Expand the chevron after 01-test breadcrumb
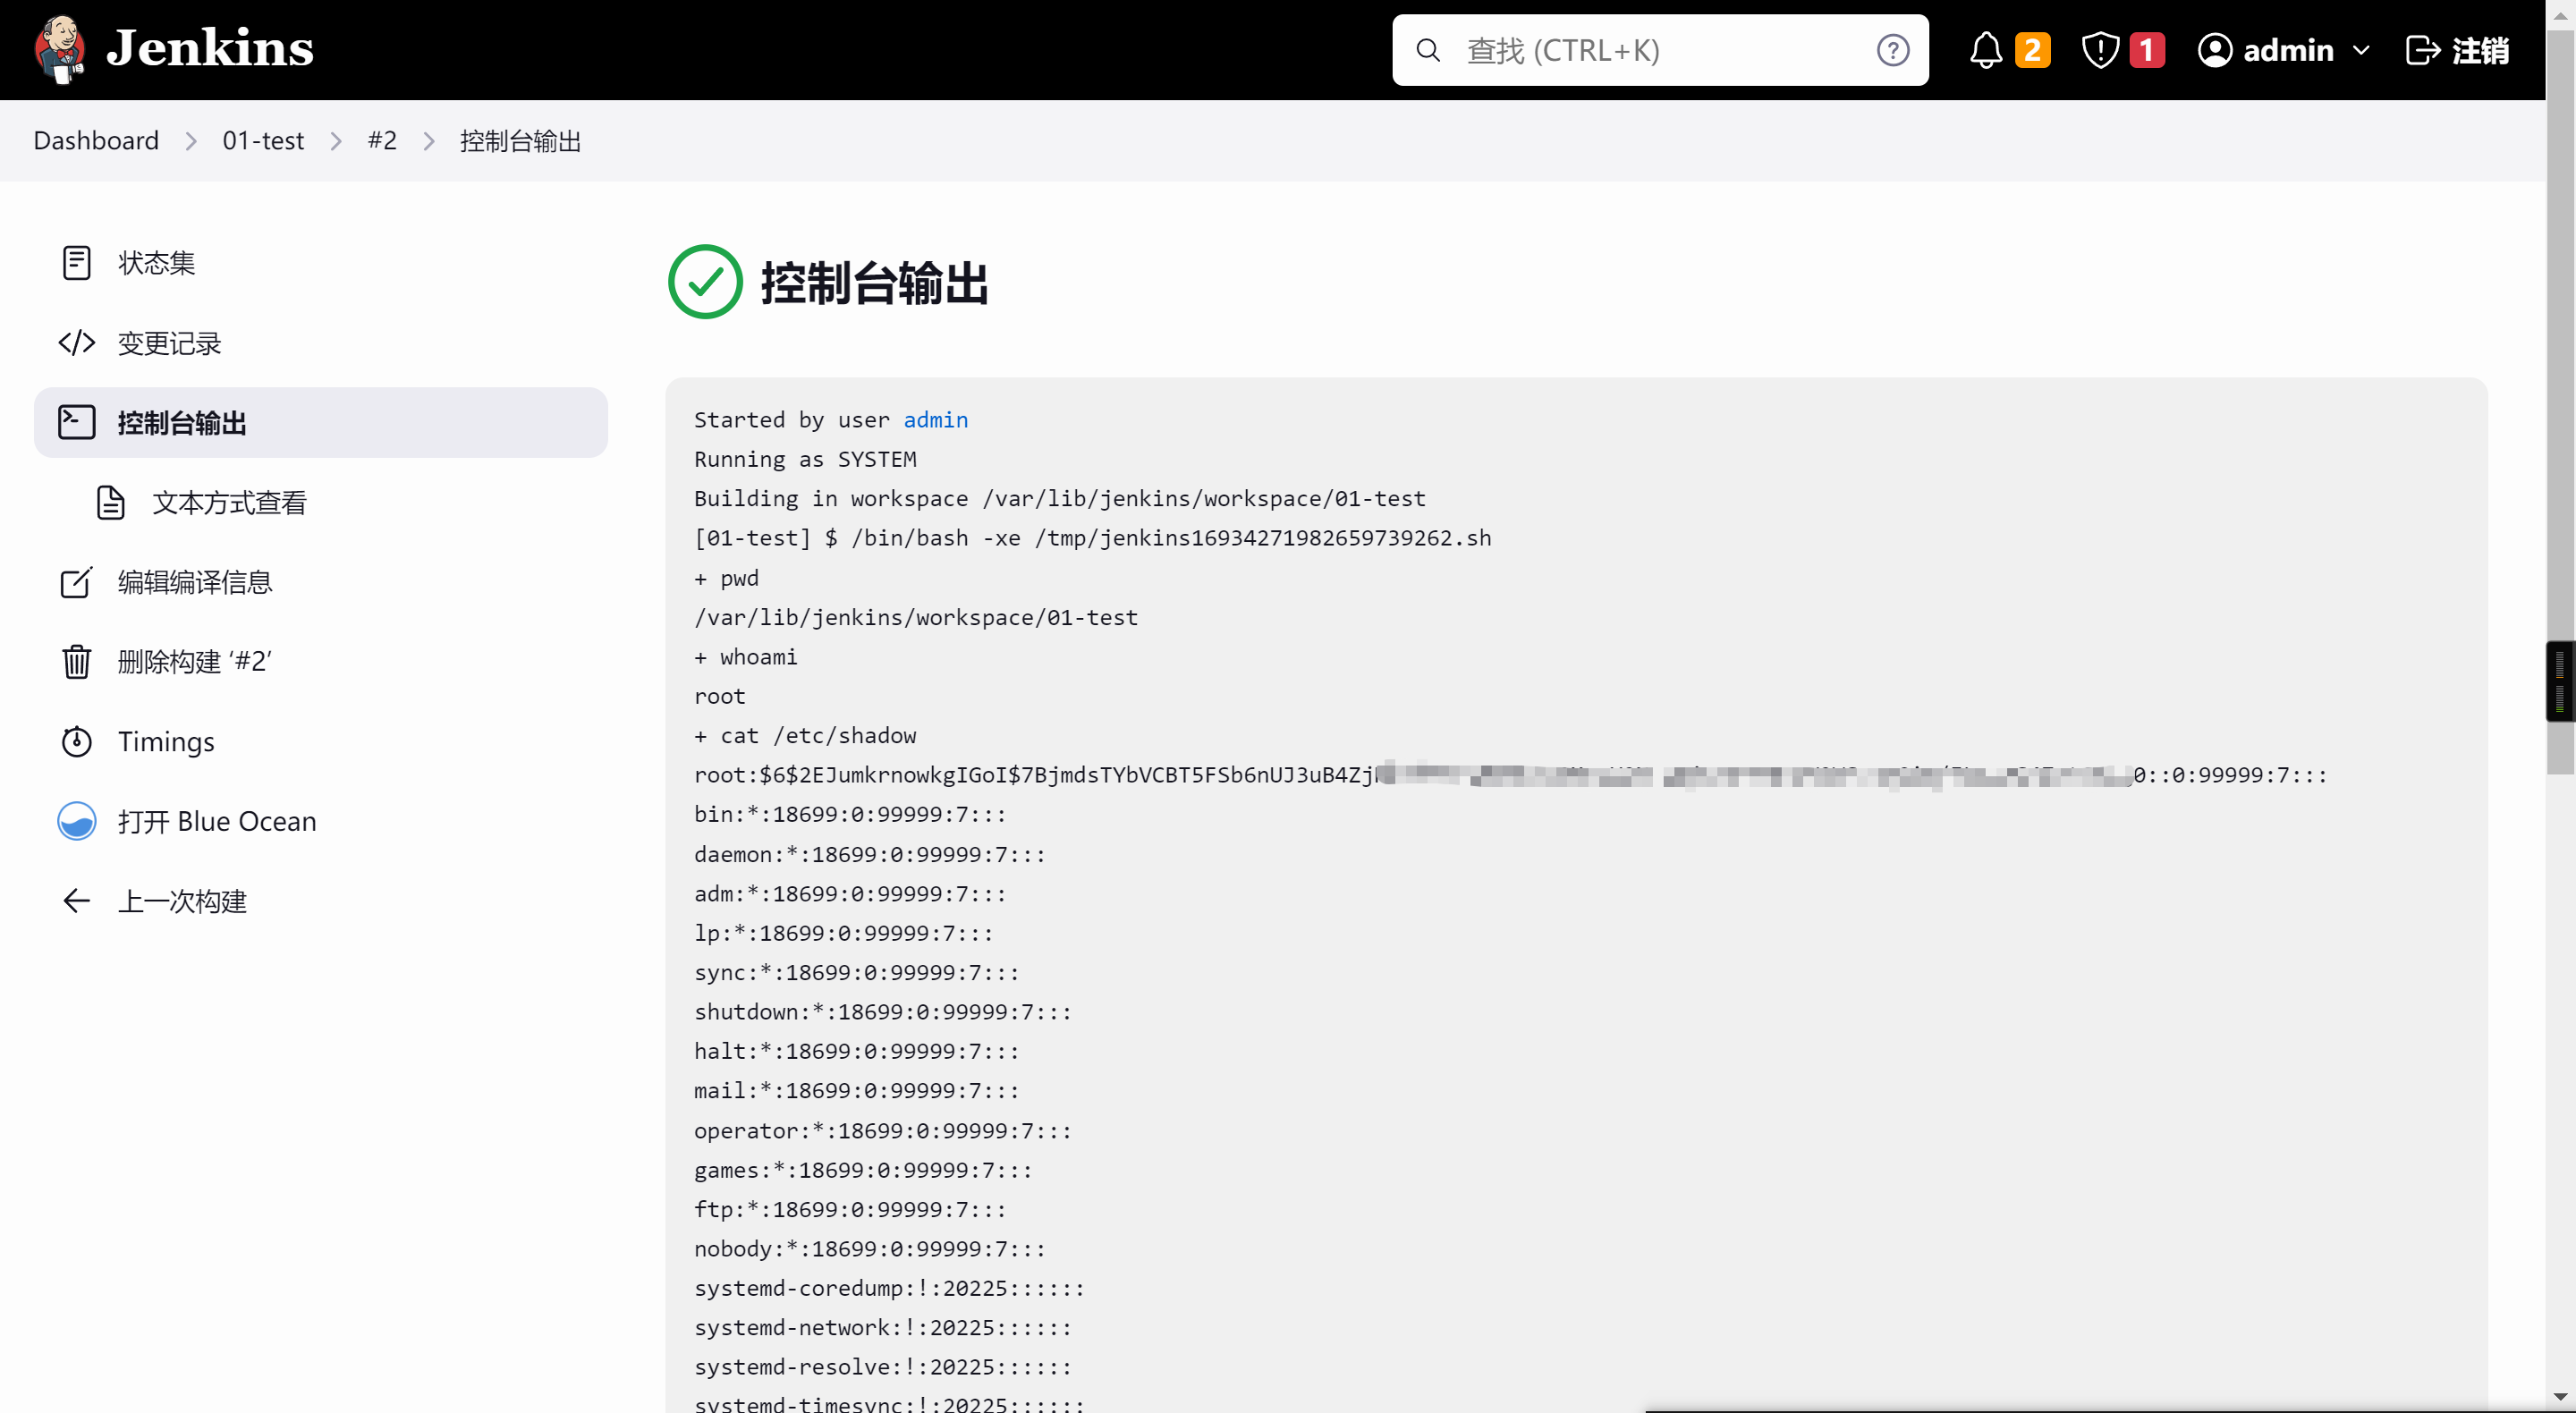Viewport: 2576px width, 1413px height. click(336, 141)
